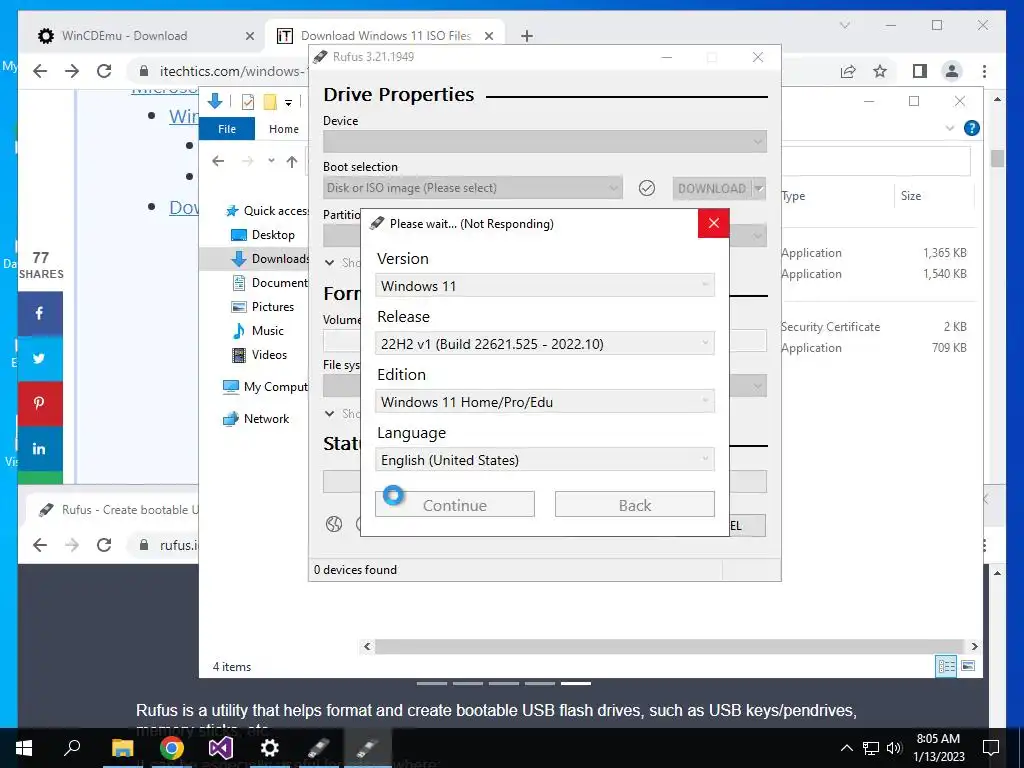
Task: Click the globe language icon in Rufus
Action: [334, 524]
